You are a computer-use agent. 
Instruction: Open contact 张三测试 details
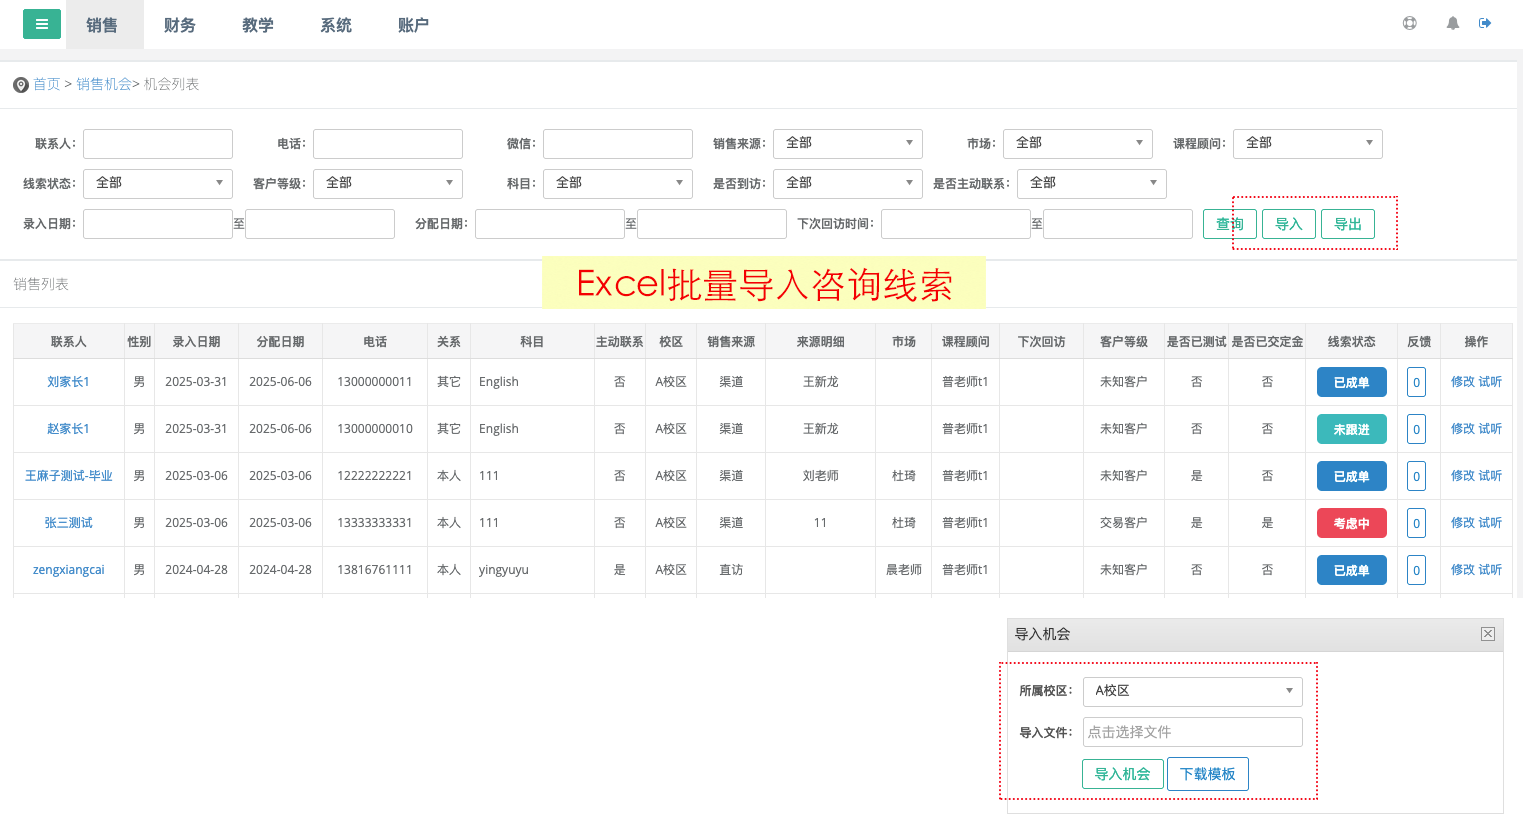pyautogui.click(x=68, y=523)
